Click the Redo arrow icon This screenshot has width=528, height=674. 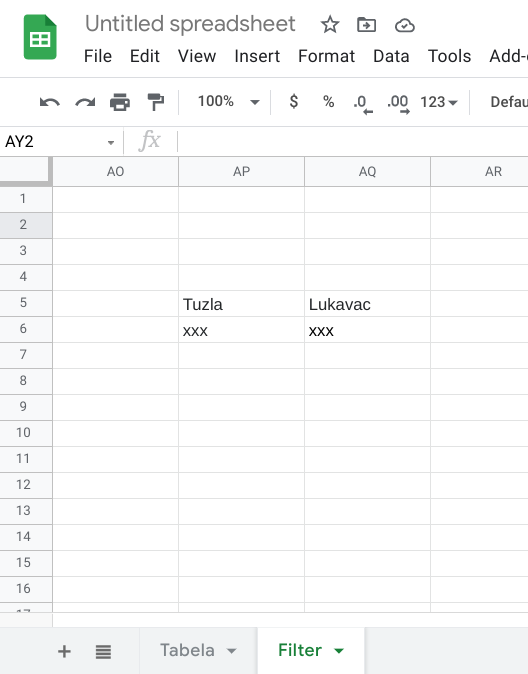click(x=85, y=102)
